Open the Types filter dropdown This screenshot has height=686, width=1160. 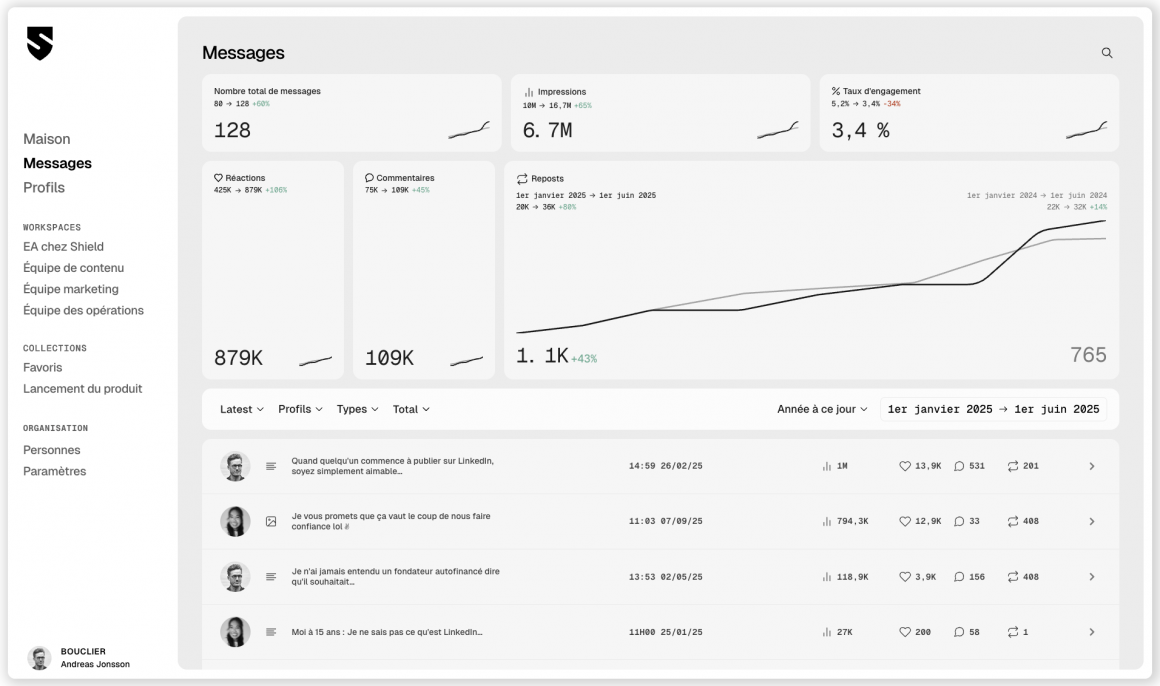click(357, 409)
